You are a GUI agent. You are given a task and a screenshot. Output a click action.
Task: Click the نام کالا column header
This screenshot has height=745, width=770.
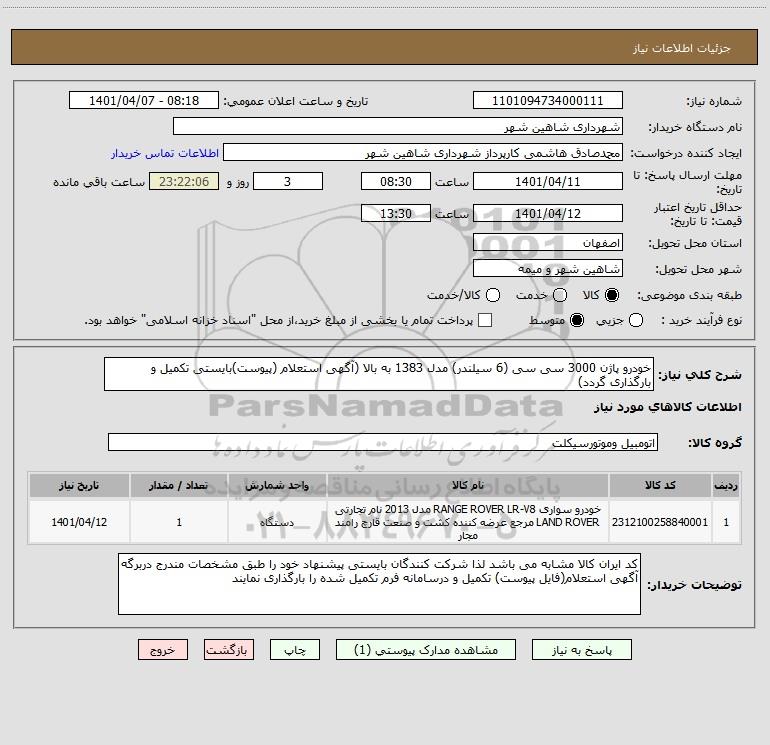coord(468,485)
